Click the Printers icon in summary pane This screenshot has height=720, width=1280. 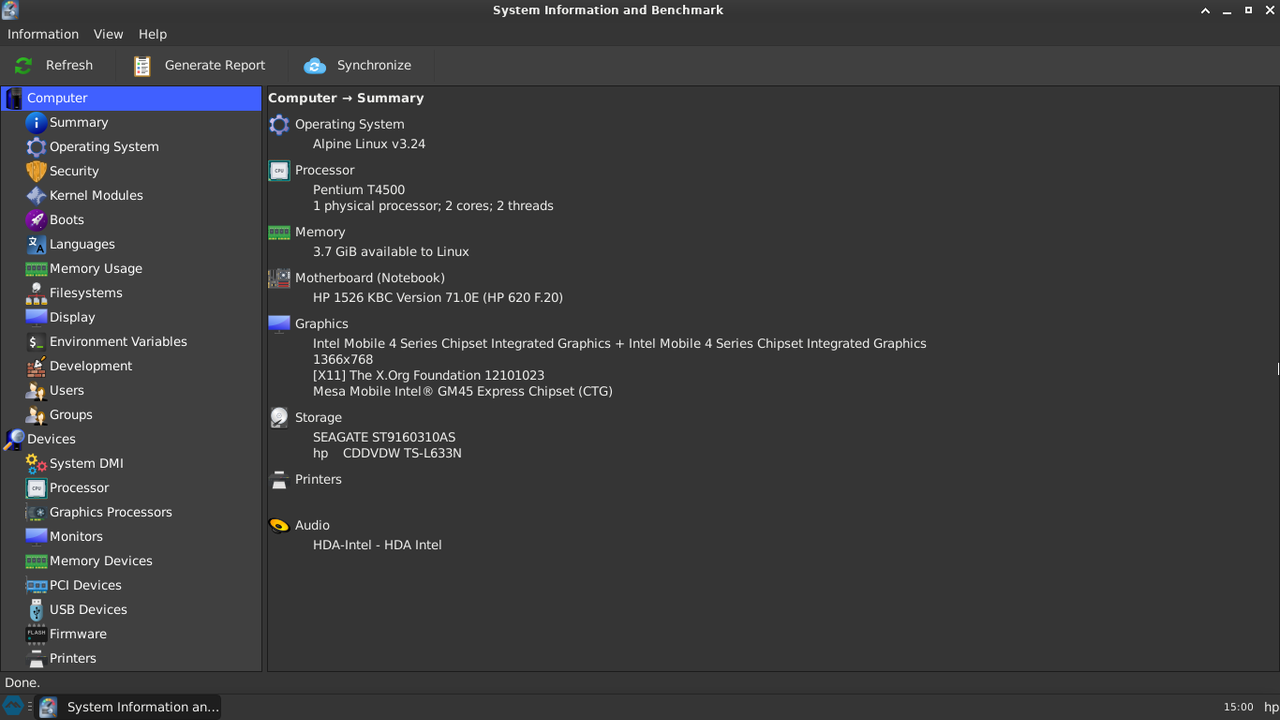tap(279, 480)
